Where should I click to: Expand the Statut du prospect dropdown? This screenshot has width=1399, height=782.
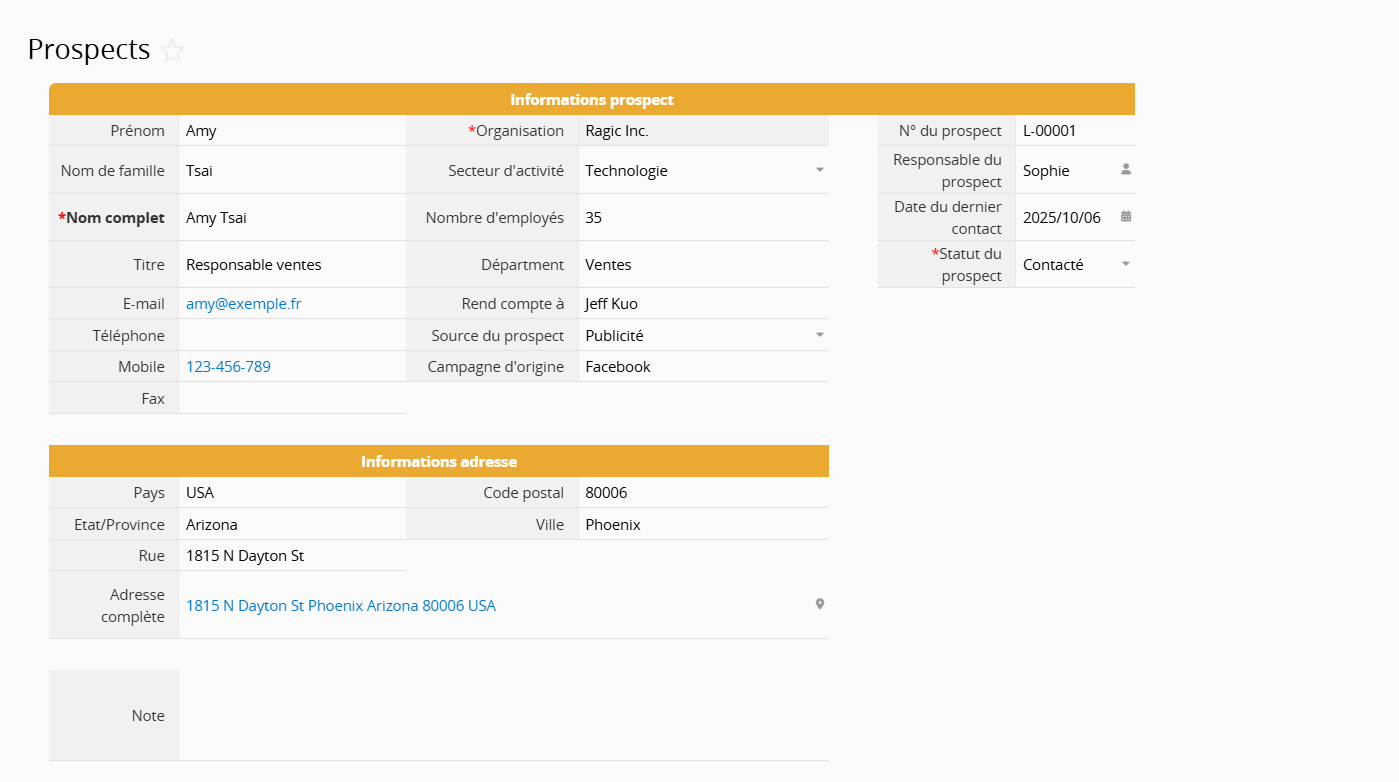[x=1125, y=264]
